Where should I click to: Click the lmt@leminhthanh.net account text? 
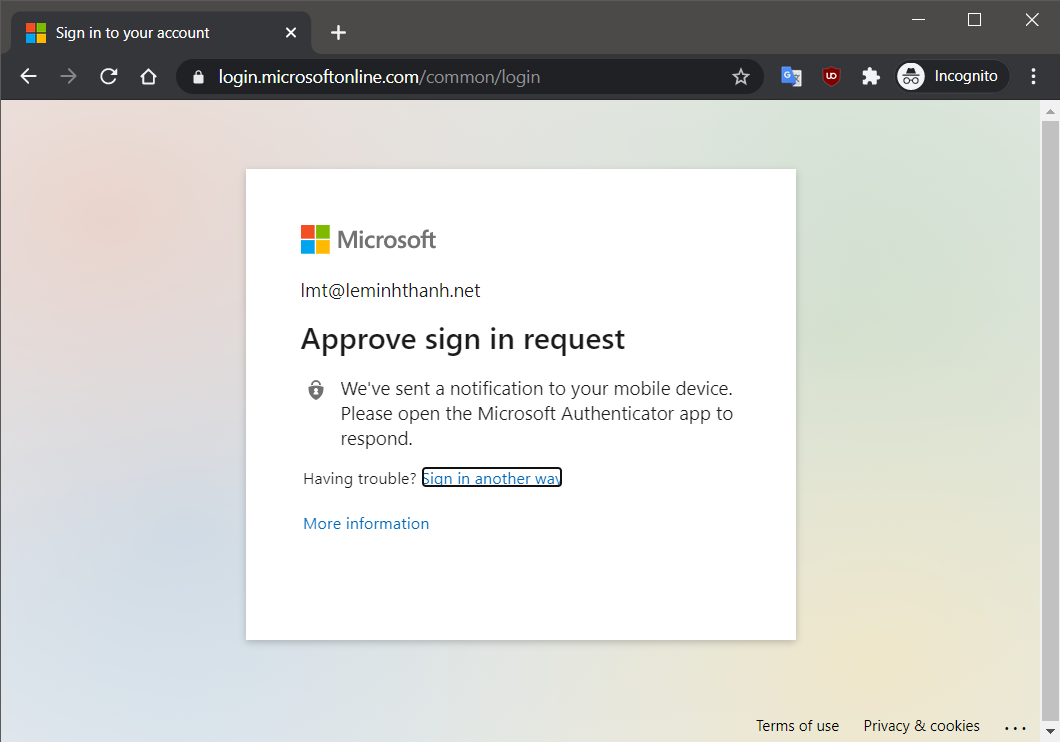click(390, 291)
